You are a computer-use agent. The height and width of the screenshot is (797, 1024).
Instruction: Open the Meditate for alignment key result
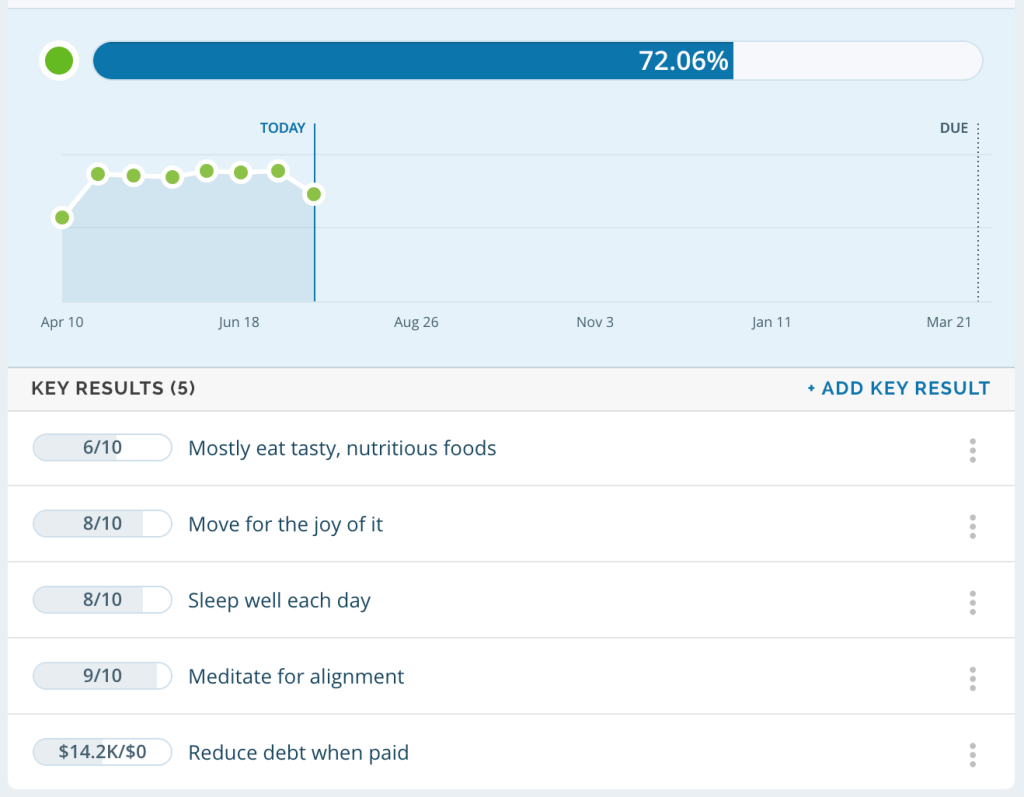coord(296,676)
